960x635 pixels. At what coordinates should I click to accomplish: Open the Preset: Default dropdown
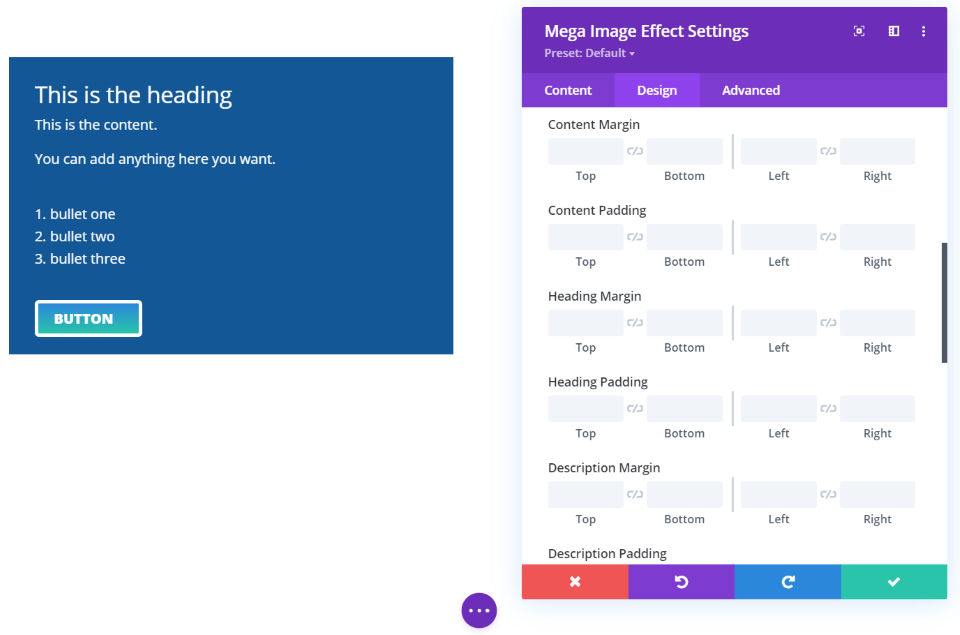pyautogui.click(x=589, y=53)
